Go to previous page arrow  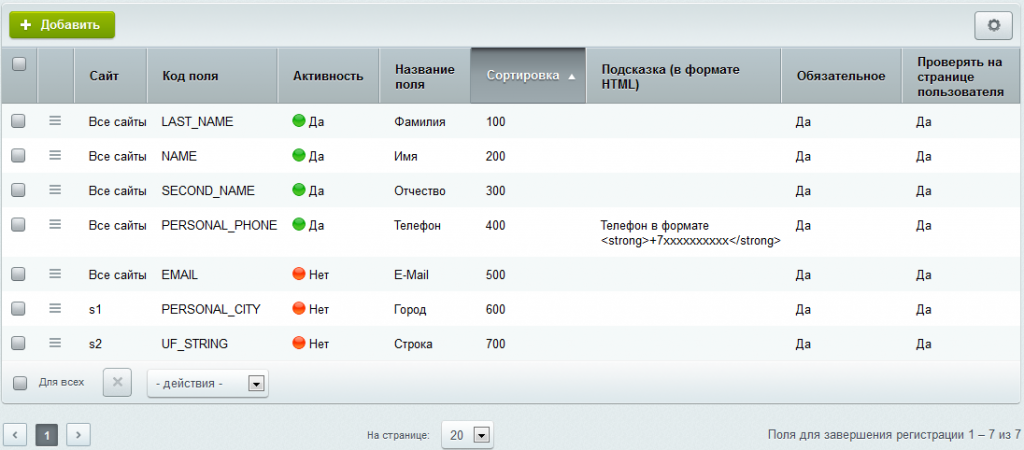pyautogui.click(x=16, y=435)
